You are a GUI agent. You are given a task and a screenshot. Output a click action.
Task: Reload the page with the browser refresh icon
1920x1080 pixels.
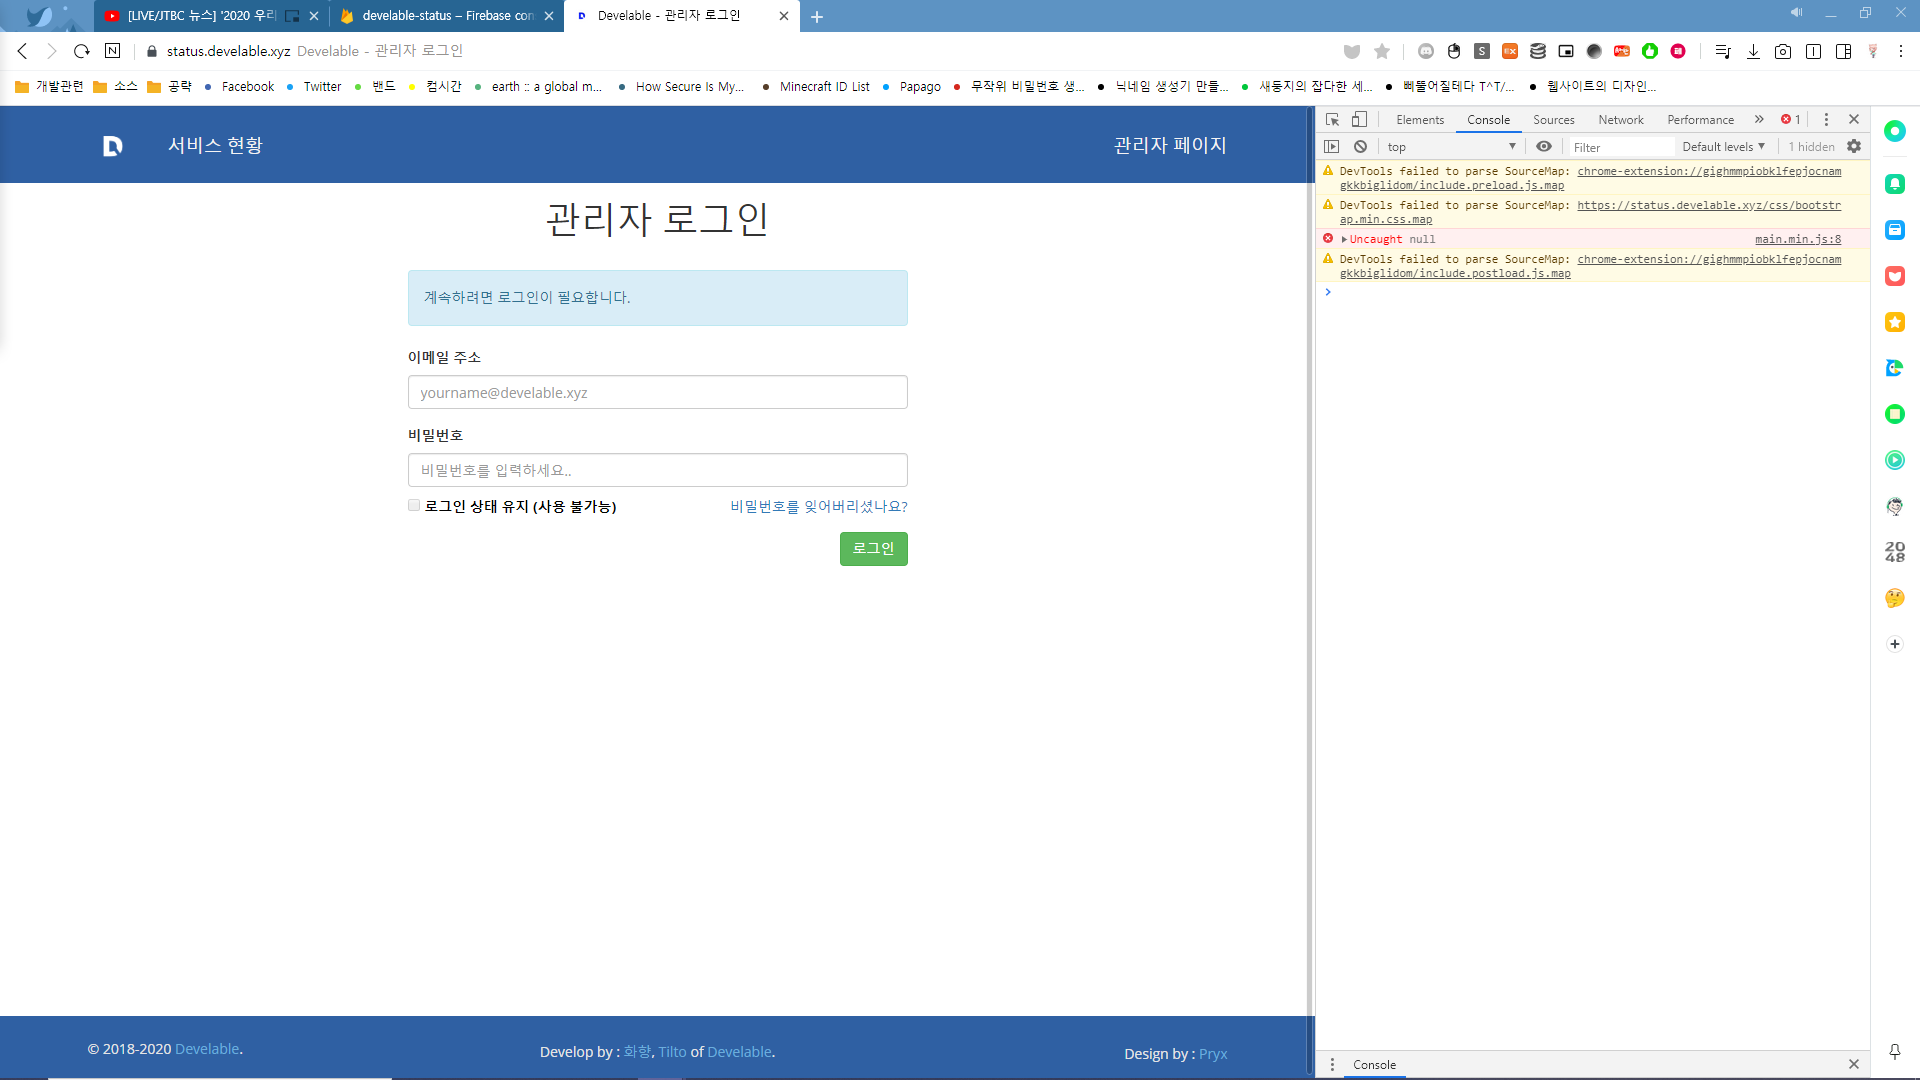point(82,51)
